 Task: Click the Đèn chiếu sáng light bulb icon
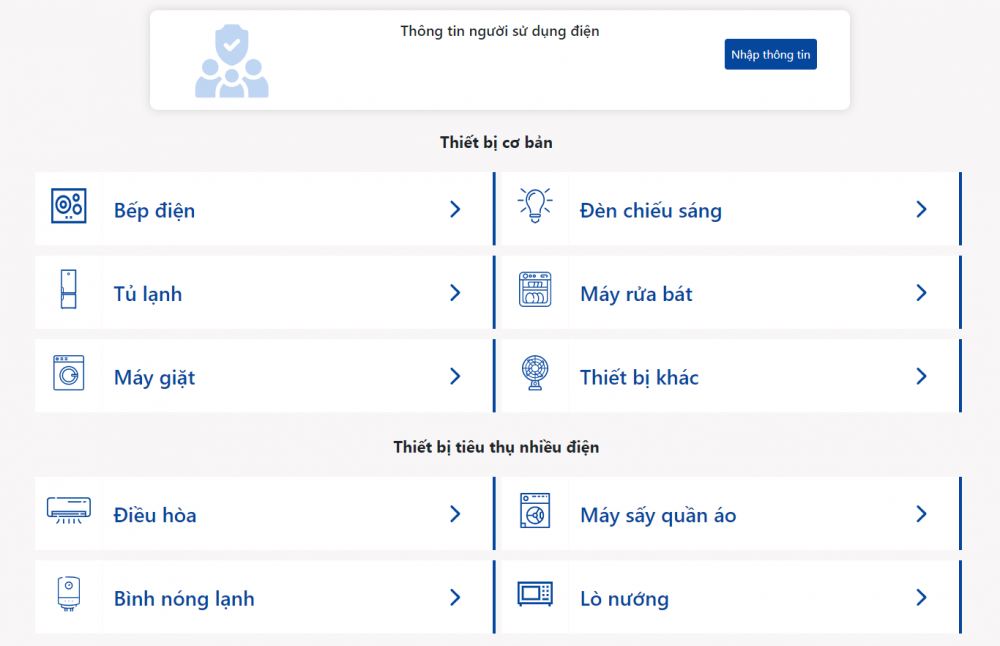[534, 205]
